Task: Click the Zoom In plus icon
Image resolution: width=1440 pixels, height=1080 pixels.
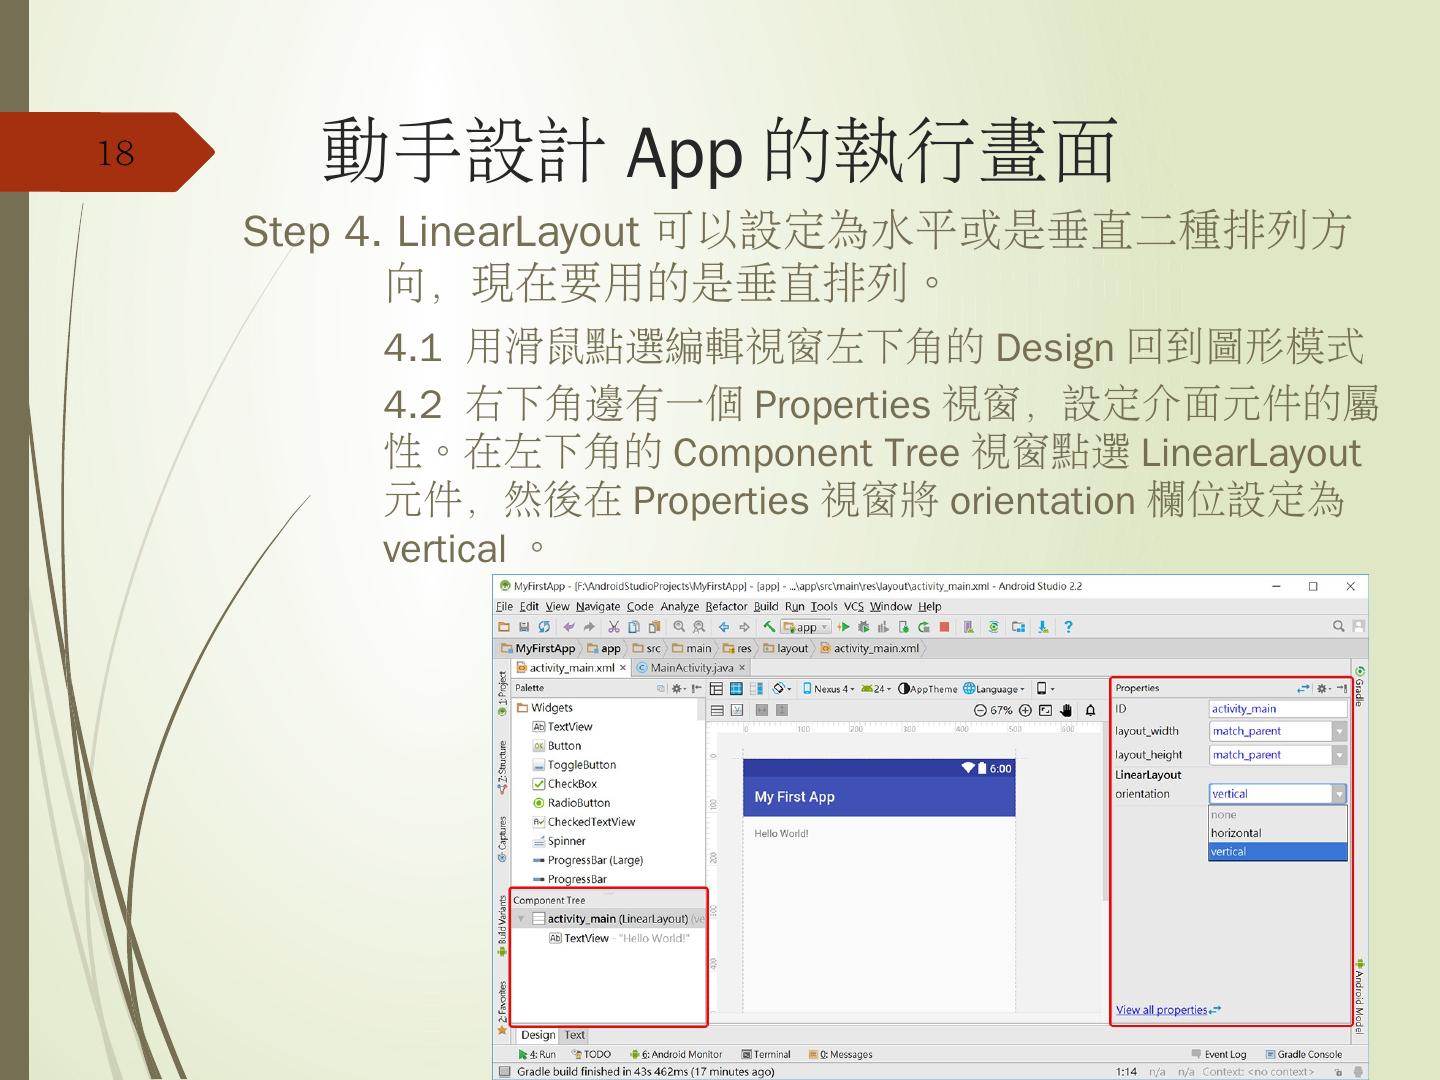Action: click(1025, 710)
